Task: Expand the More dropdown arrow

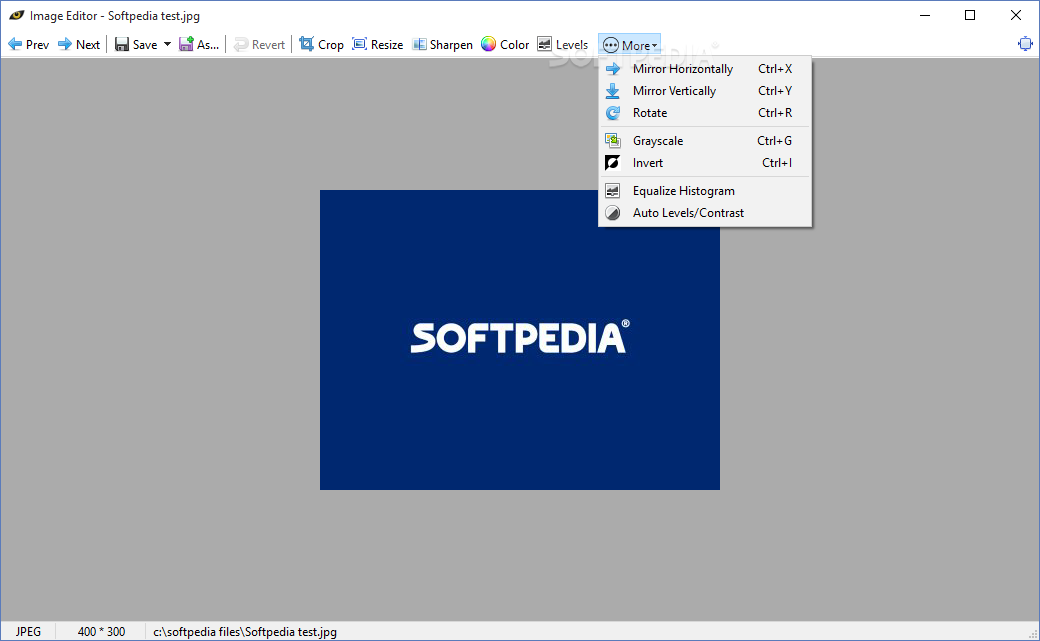Action: pos(655,46)
